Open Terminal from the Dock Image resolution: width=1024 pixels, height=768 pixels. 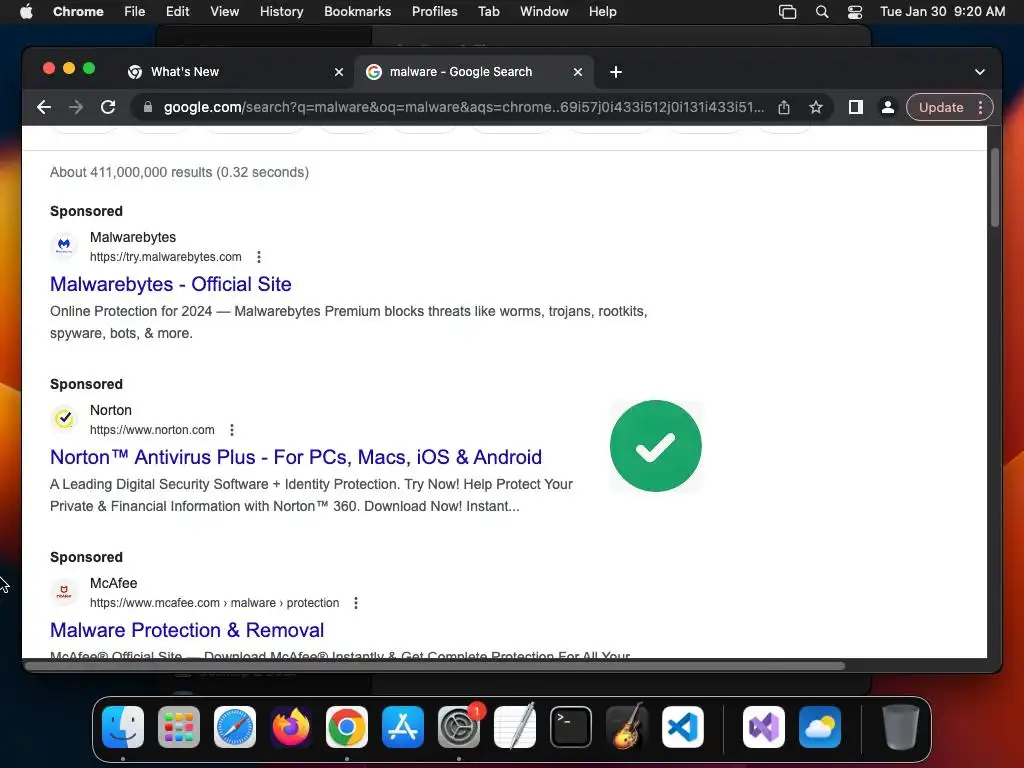point(571,727)
